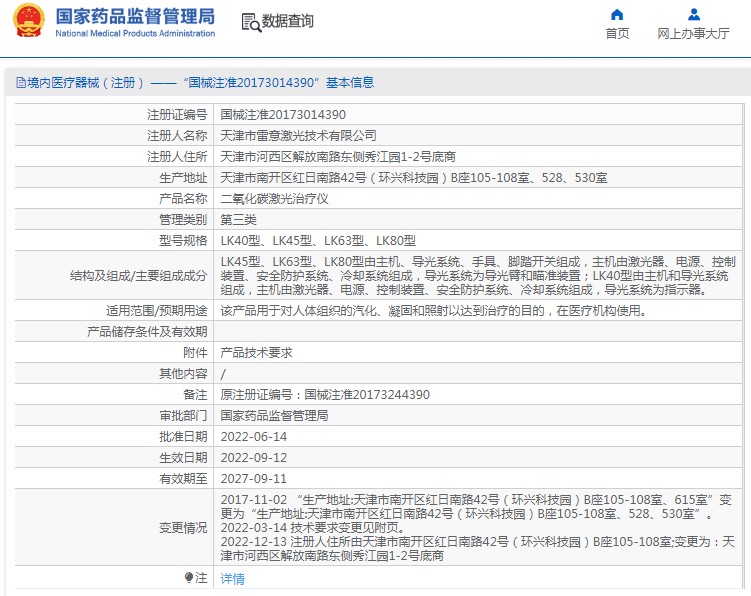The width and height of the screenshot is (751, 596).
Task: Click the 附件 row label
Action: coord(195,353)
